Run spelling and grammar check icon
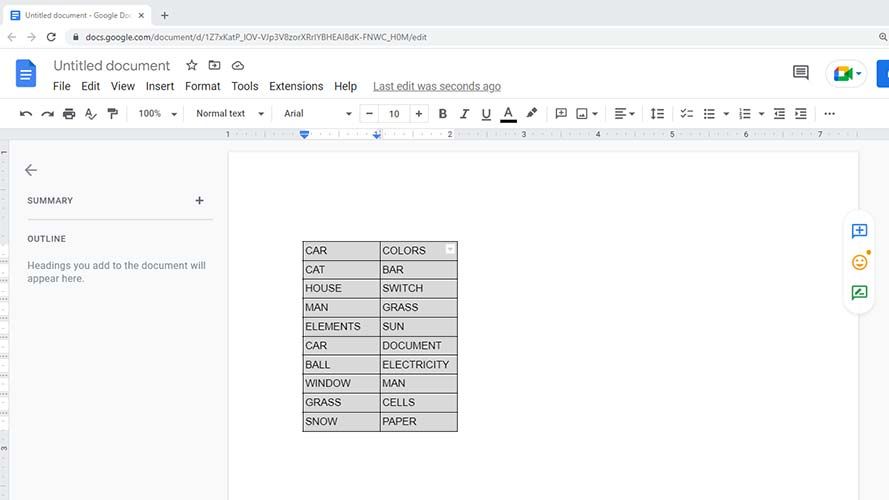The height and width of the screenshot is (500, 889). [91, 114]
